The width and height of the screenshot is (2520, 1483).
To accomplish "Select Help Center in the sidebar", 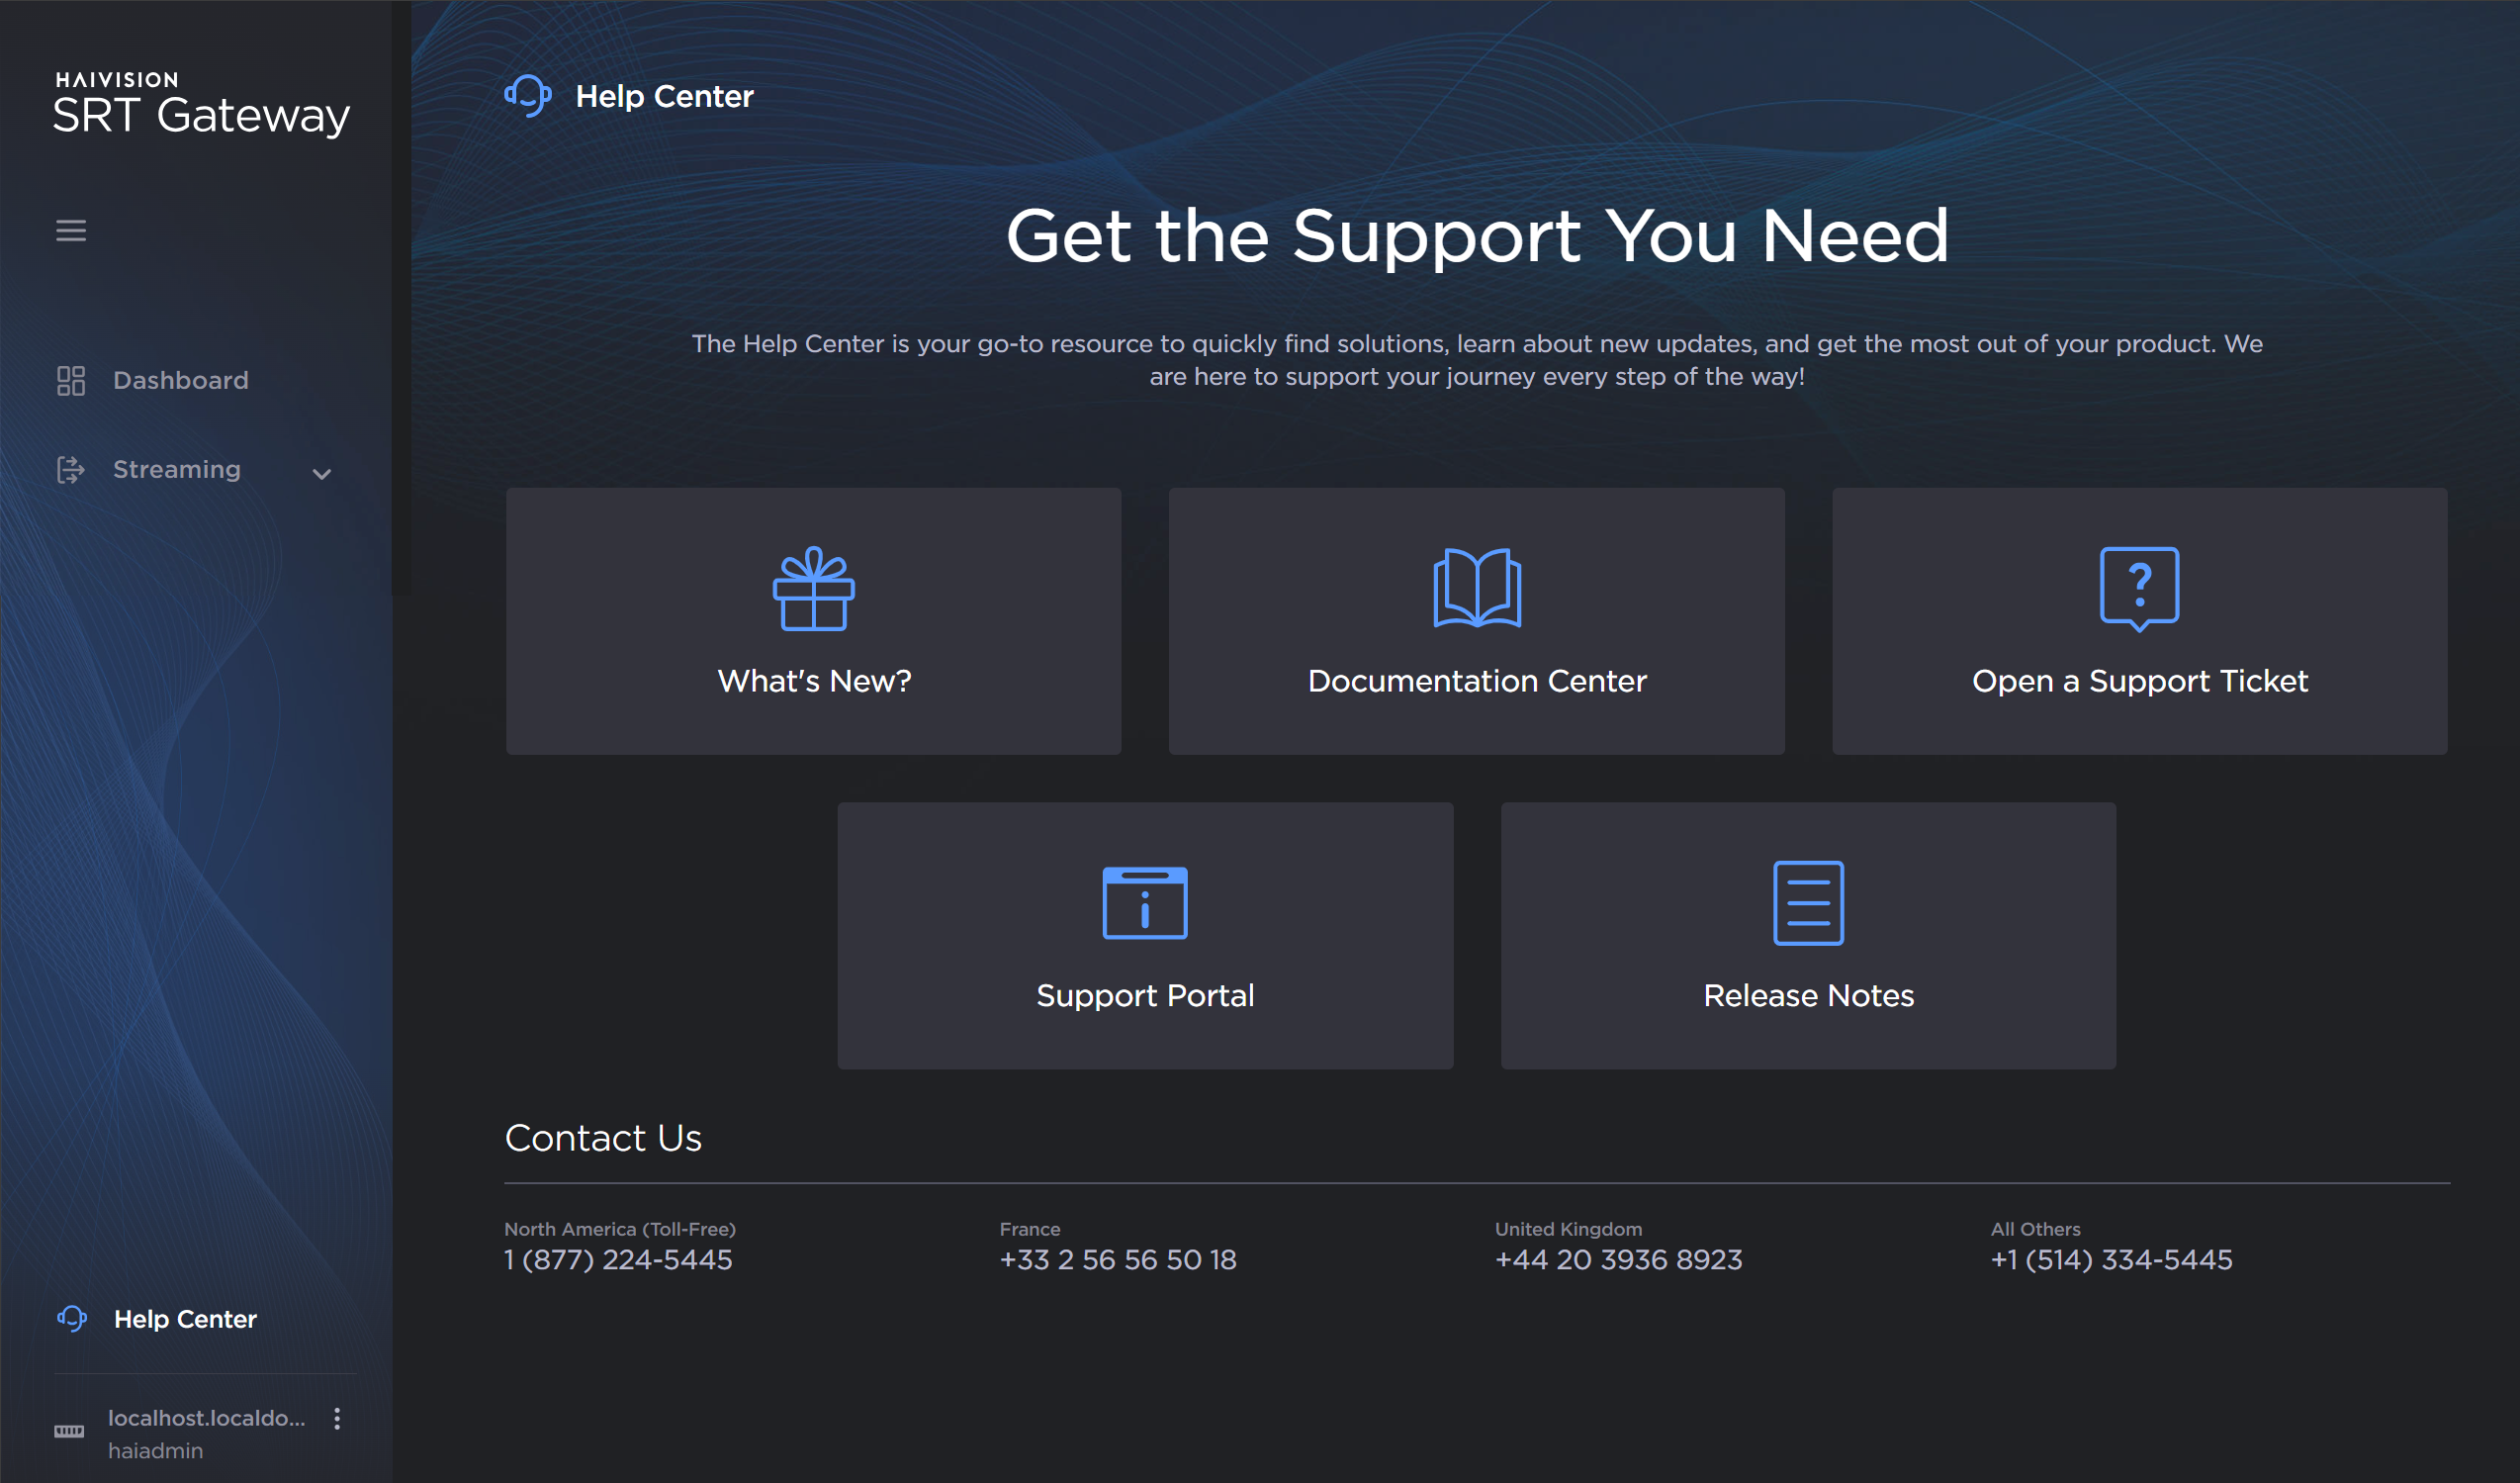I will pyautogui.click(x=185, y=1318).
